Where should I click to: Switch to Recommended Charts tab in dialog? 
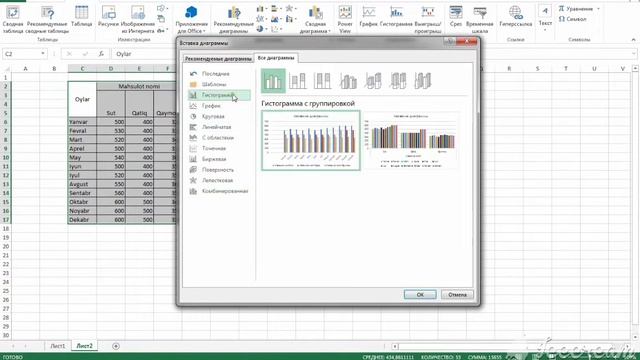click(x=218, y=59)
